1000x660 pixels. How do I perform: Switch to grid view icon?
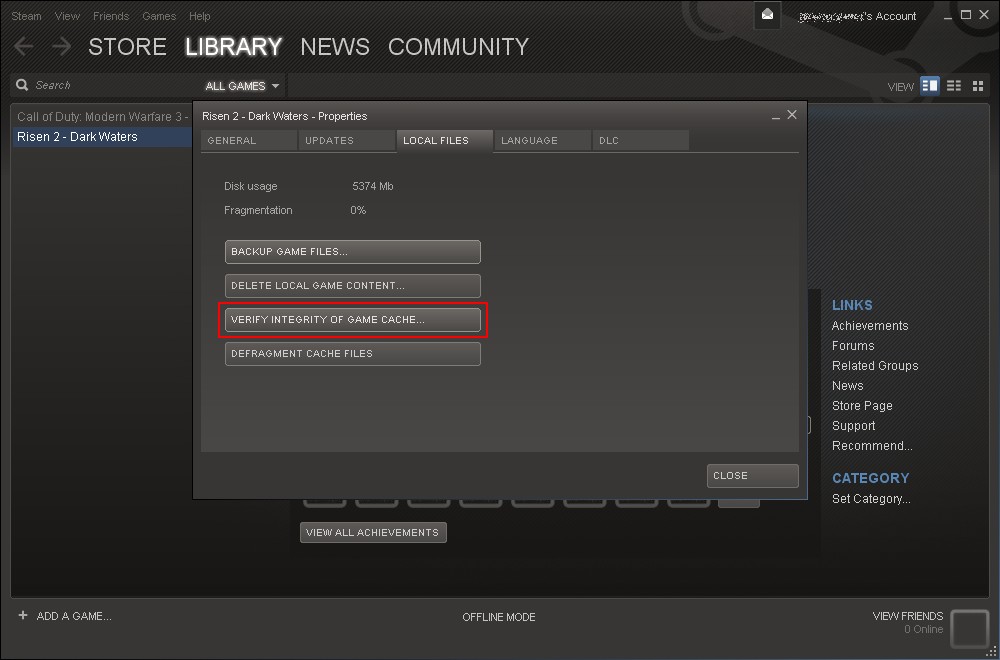coord(978,86)
